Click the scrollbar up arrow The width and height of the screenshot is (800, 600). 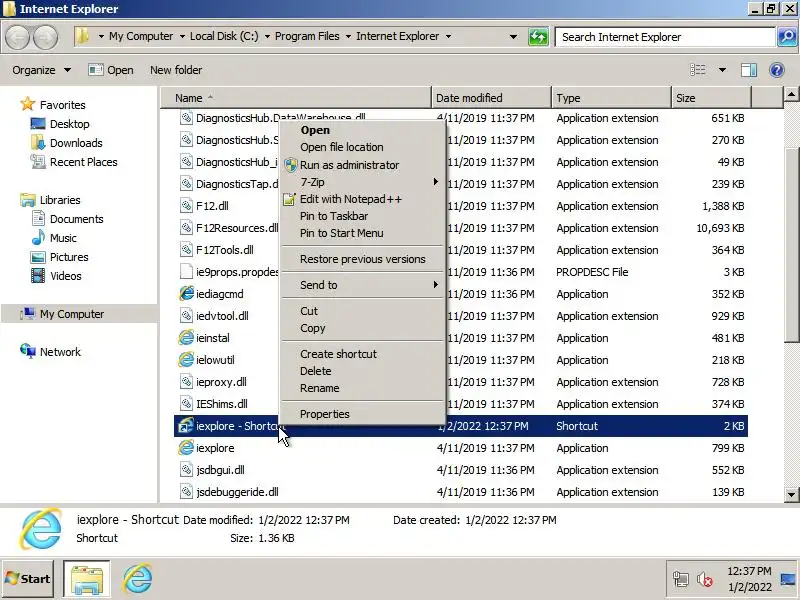[791, 94]
